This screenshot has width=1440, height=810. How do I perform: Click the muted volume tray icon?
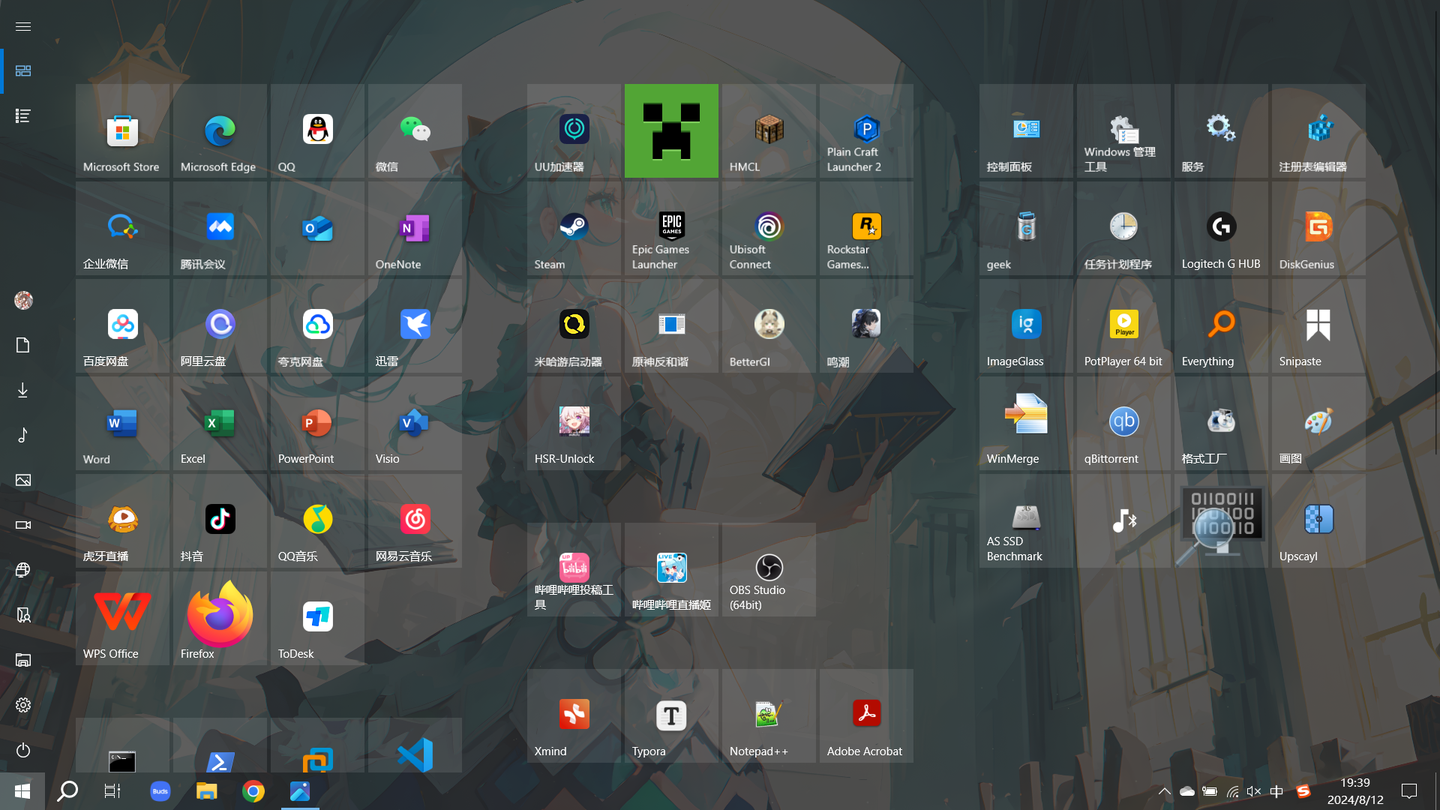pyautogui.click(x=1254, y=791)
